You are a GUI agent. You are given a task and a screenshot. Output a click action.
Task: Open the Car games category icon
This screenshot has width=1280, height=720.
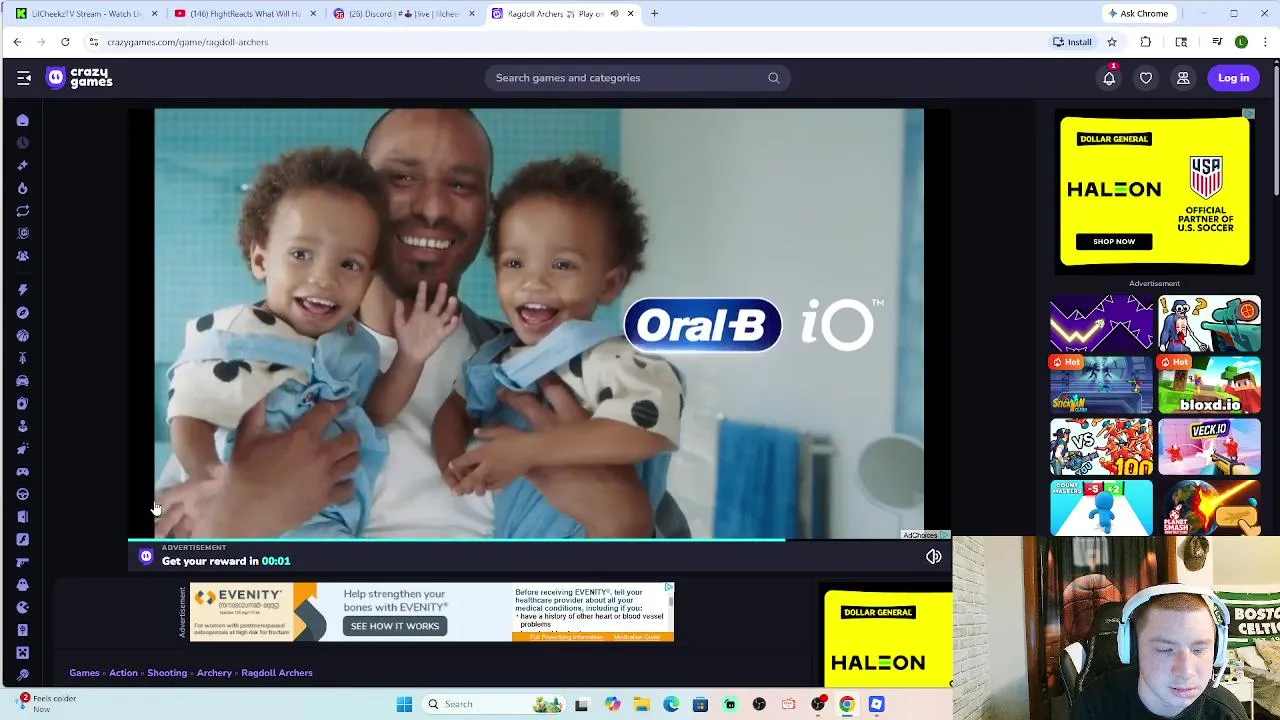tap(22, 380)
